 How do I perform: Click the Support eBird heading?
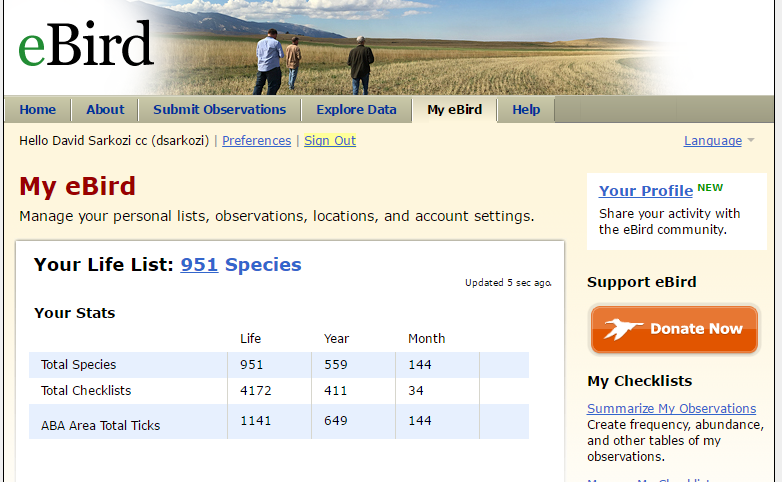pyautogui.click(x=641, y=282)
